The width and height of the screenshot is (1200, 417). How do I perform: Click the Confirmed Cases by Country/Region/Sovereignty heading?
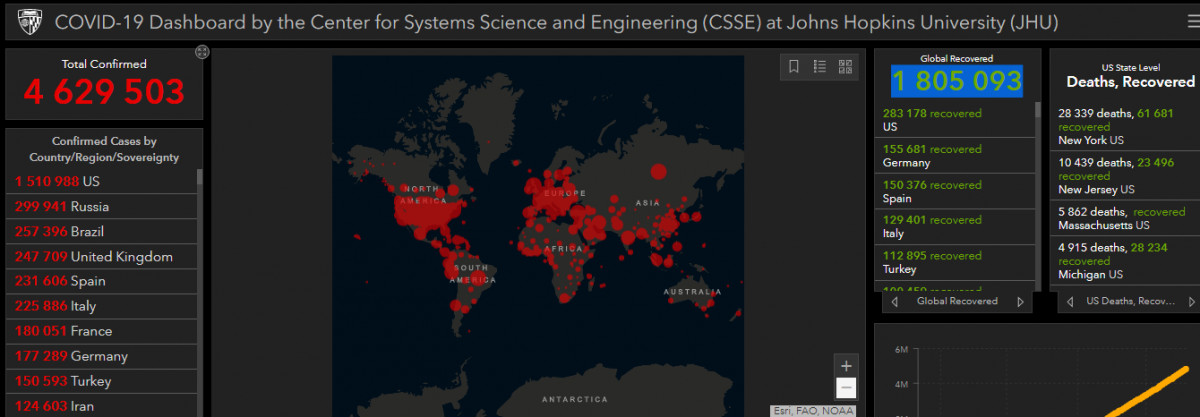[104, 149]
